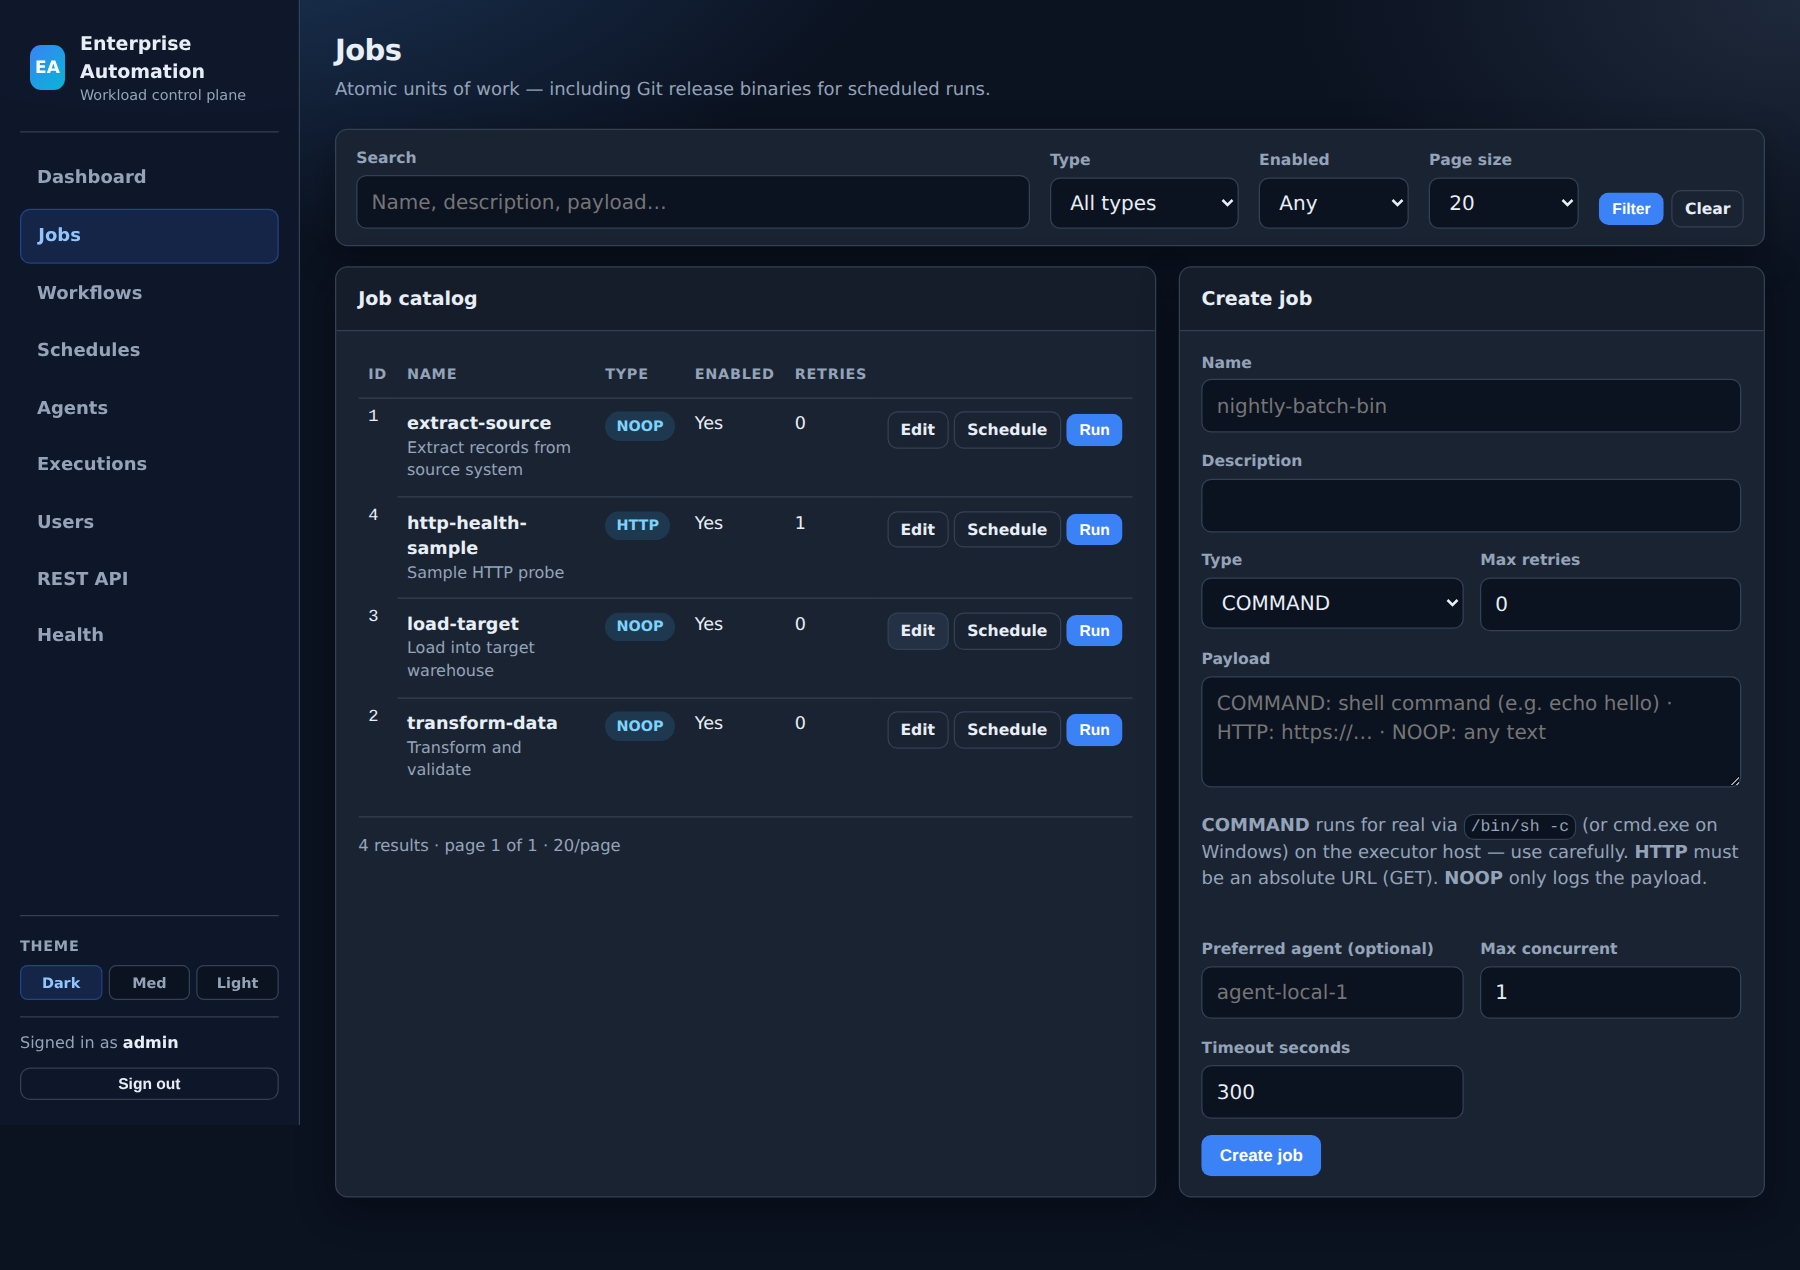Image resolution: width=1800 pixels, height=1270 pixels.
Task: Focus the Description field
Action: tap(1471, 506)
